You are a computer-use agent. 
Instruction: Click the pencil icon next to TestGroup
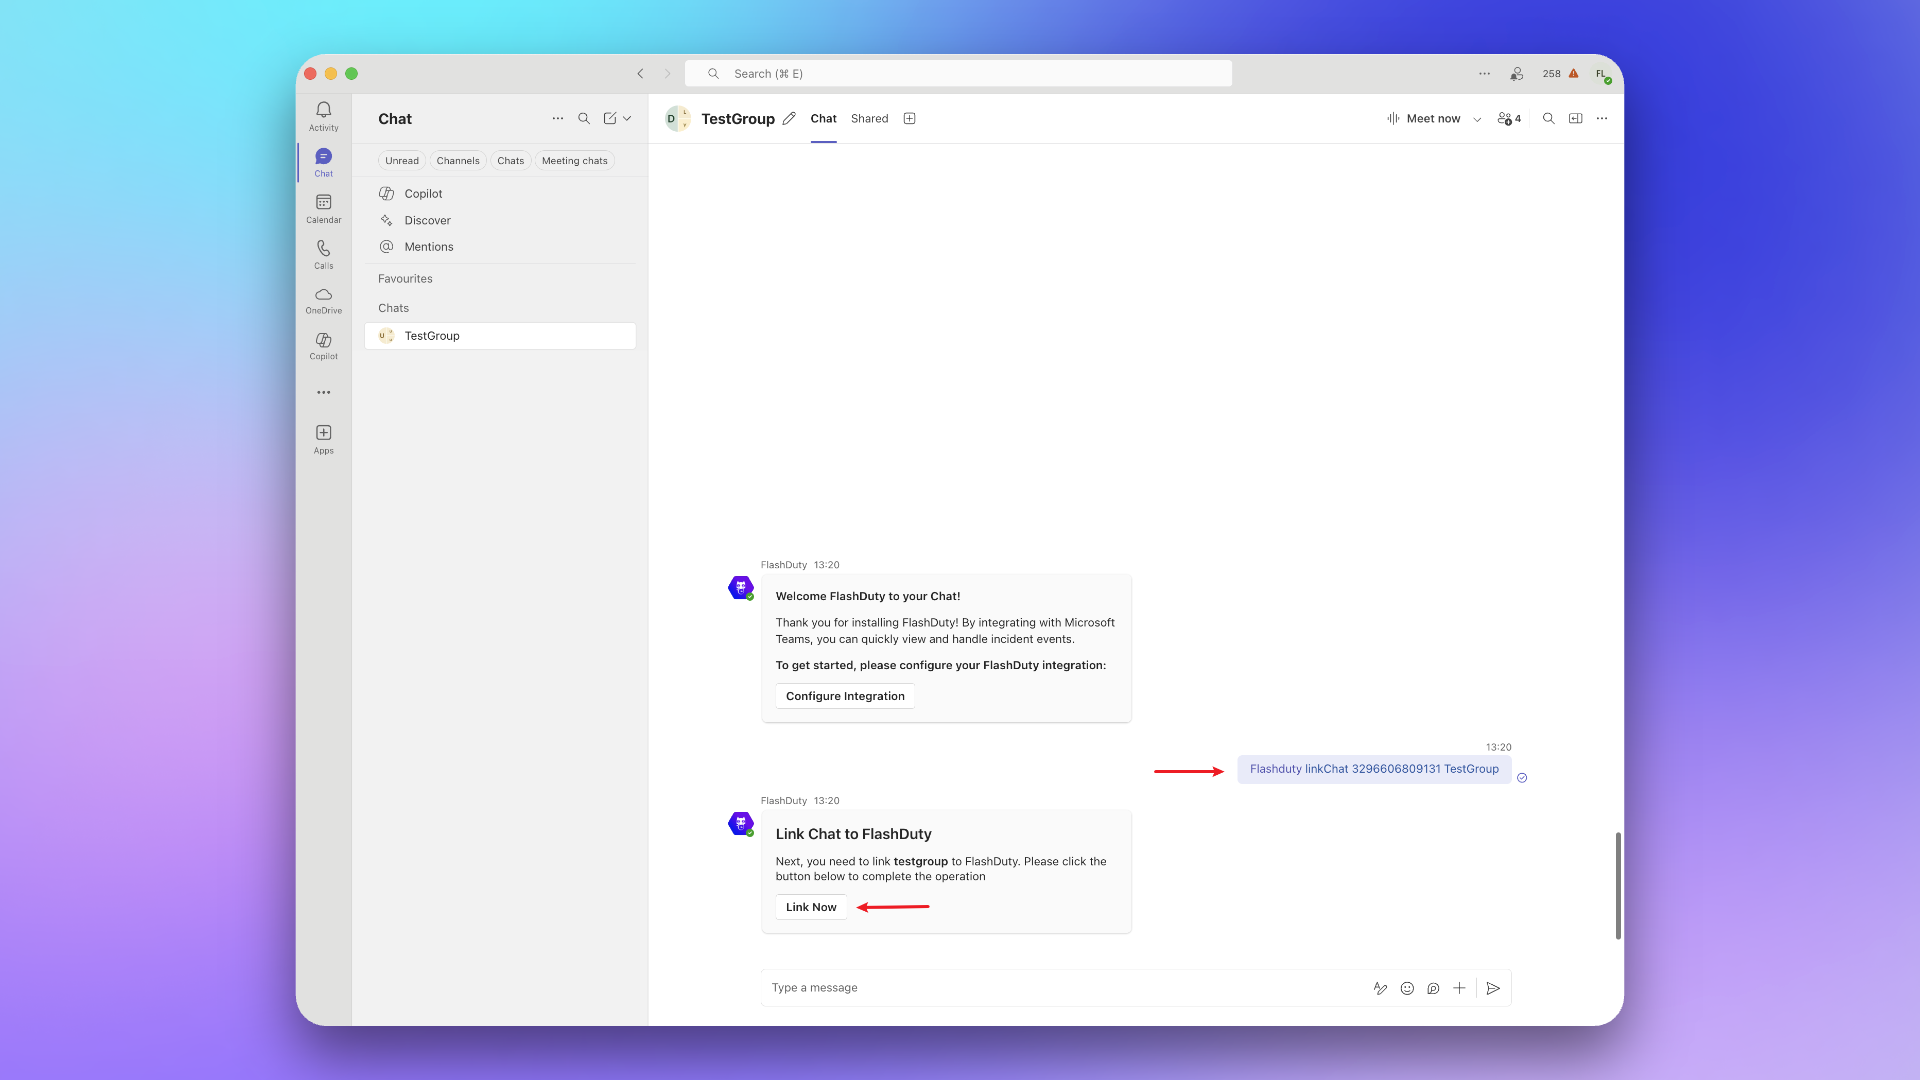(789, 118)
